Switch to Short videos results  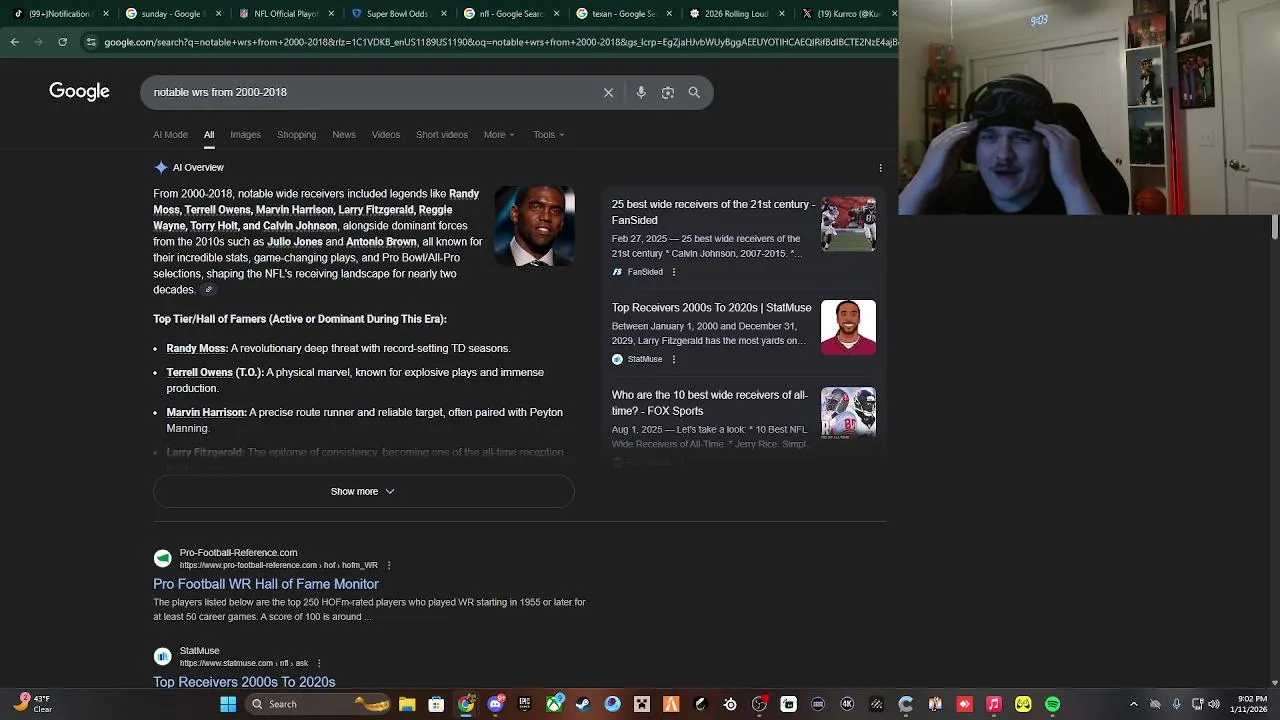442,135
